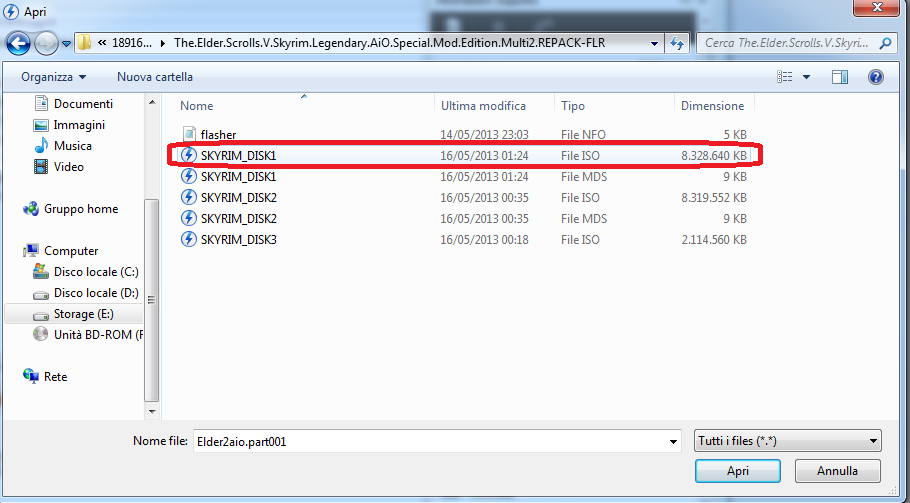Sort by Dimensione column header
Viewport: 910px width, 503px height.
click(x=714, y=106)
